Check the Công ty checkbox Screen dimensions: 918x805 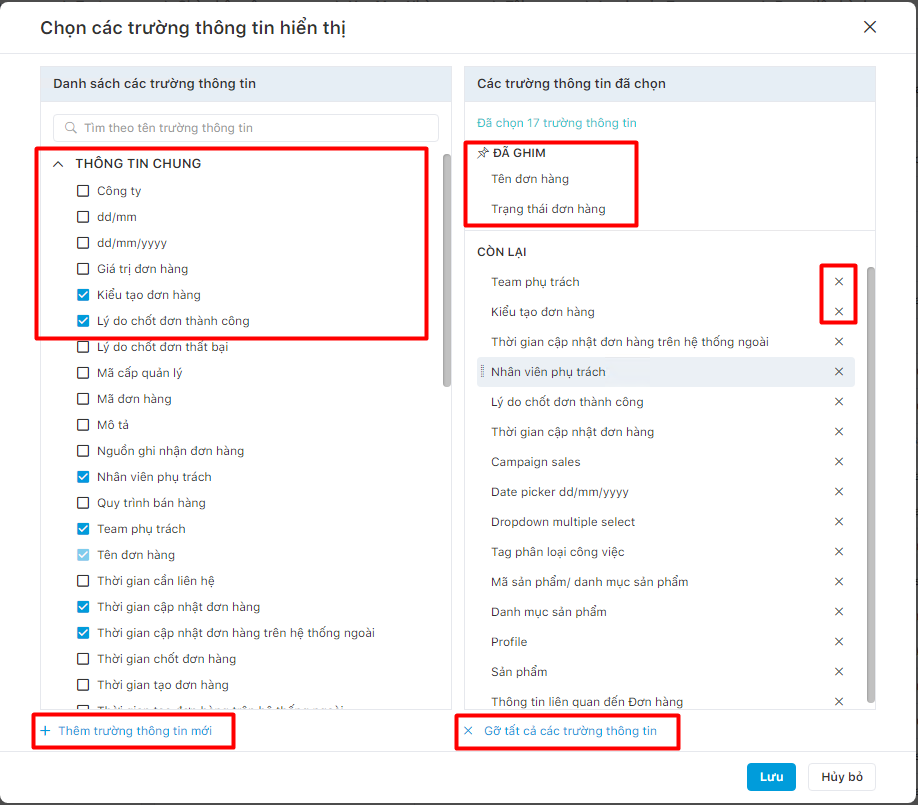(x=83, y=191)
